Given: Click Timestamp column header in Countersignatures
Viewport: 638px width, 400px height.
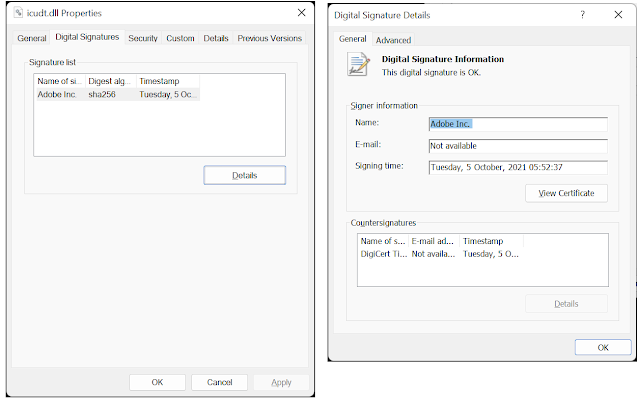Looking at the screenshot, I should (491, 241).
